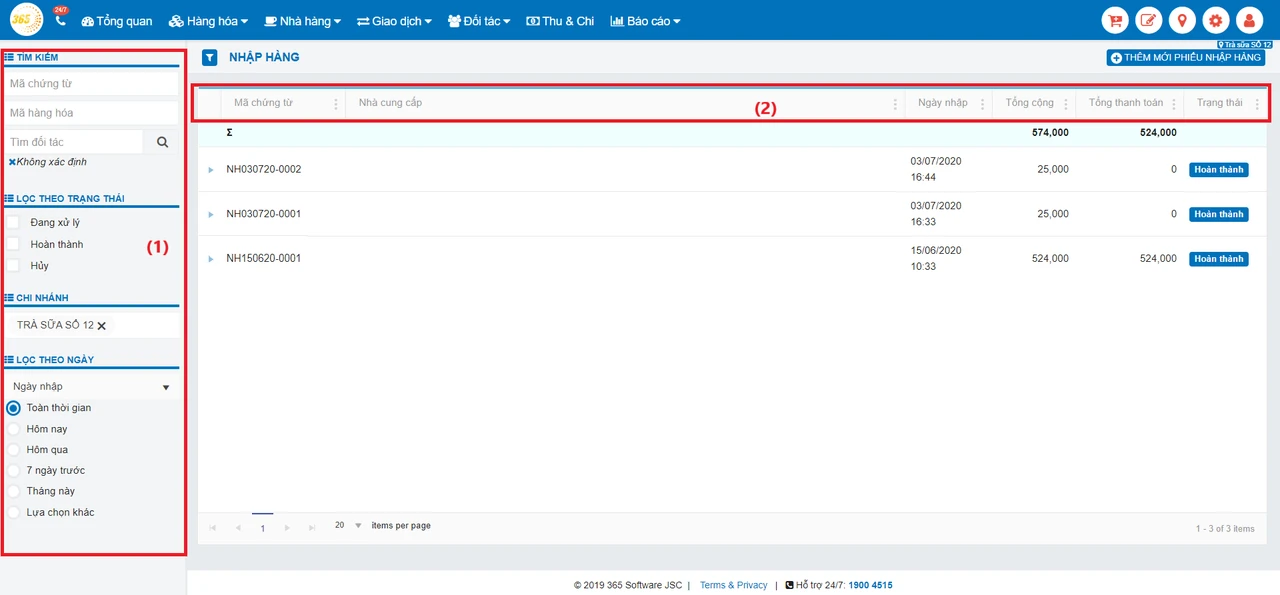Image resolution: width=1280 pixels, height=595 pixels.
Task: Open Tổng cộng column options dots
Action: point(1066,104)
